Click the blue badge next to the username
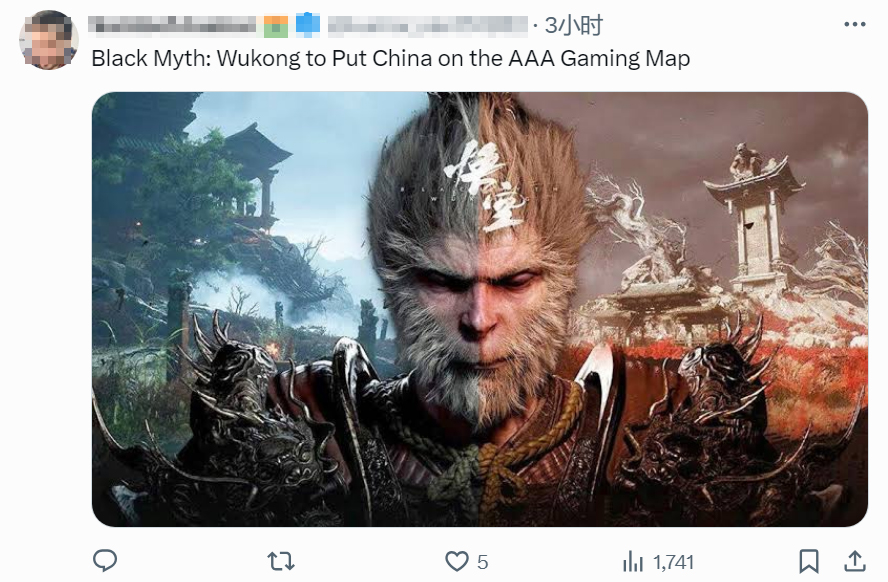This screenshot has height=582, width=888. [x=308, y=25]
